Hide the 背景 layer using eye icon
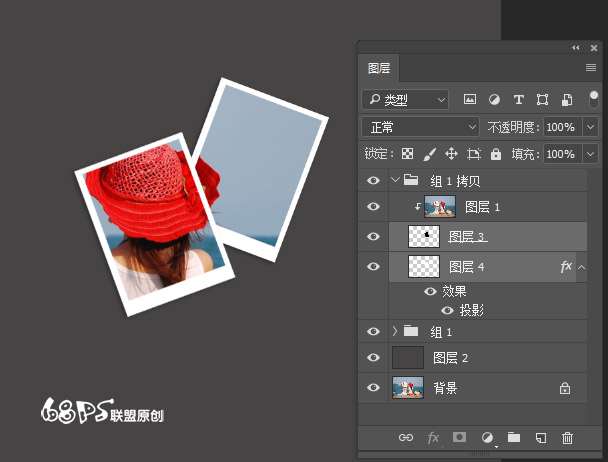This screenshot has width=608, height=462. pyautogui.click(x=373, y=388)
